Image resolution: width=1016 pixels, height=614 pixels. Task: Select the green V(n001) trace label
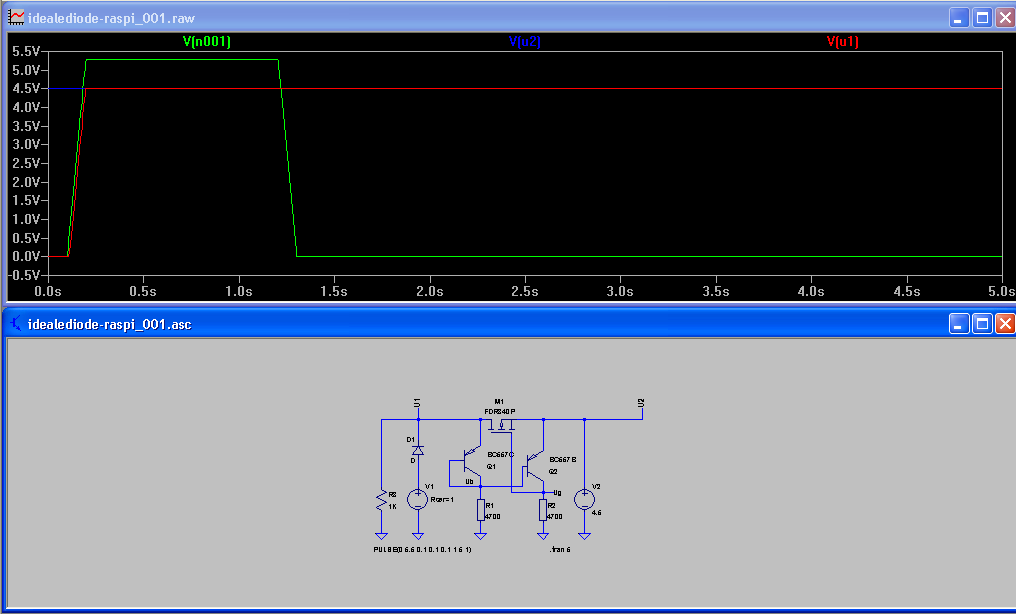click(207, 41)
